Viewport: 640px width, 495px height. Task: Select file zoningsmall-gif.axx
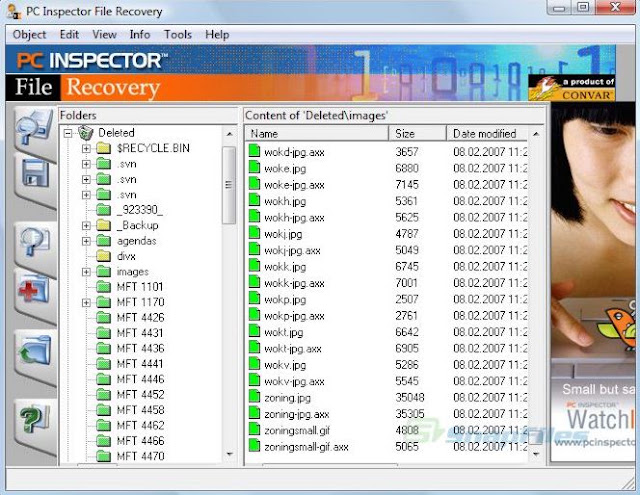tap(306, 447)
